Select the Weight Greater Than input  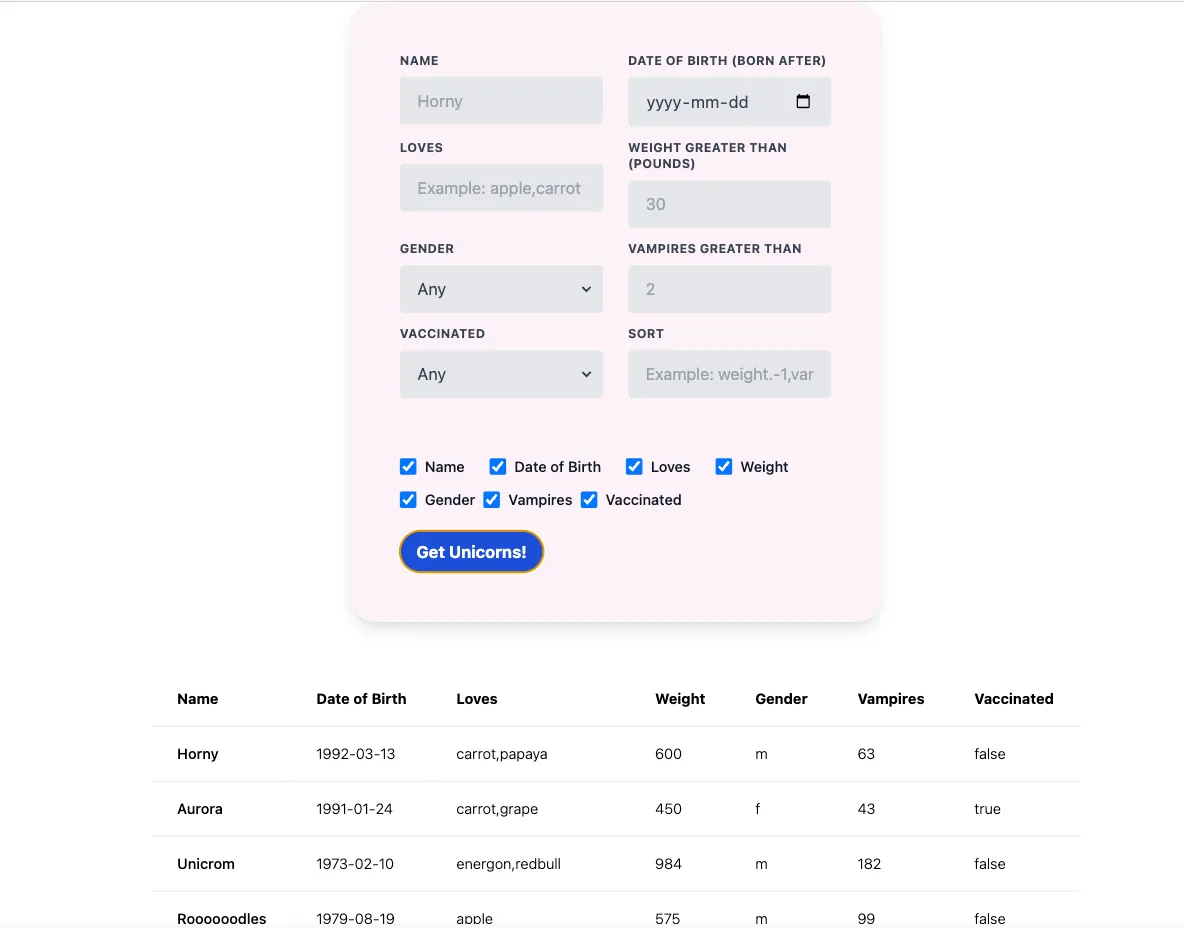click(x=729, y=204)
